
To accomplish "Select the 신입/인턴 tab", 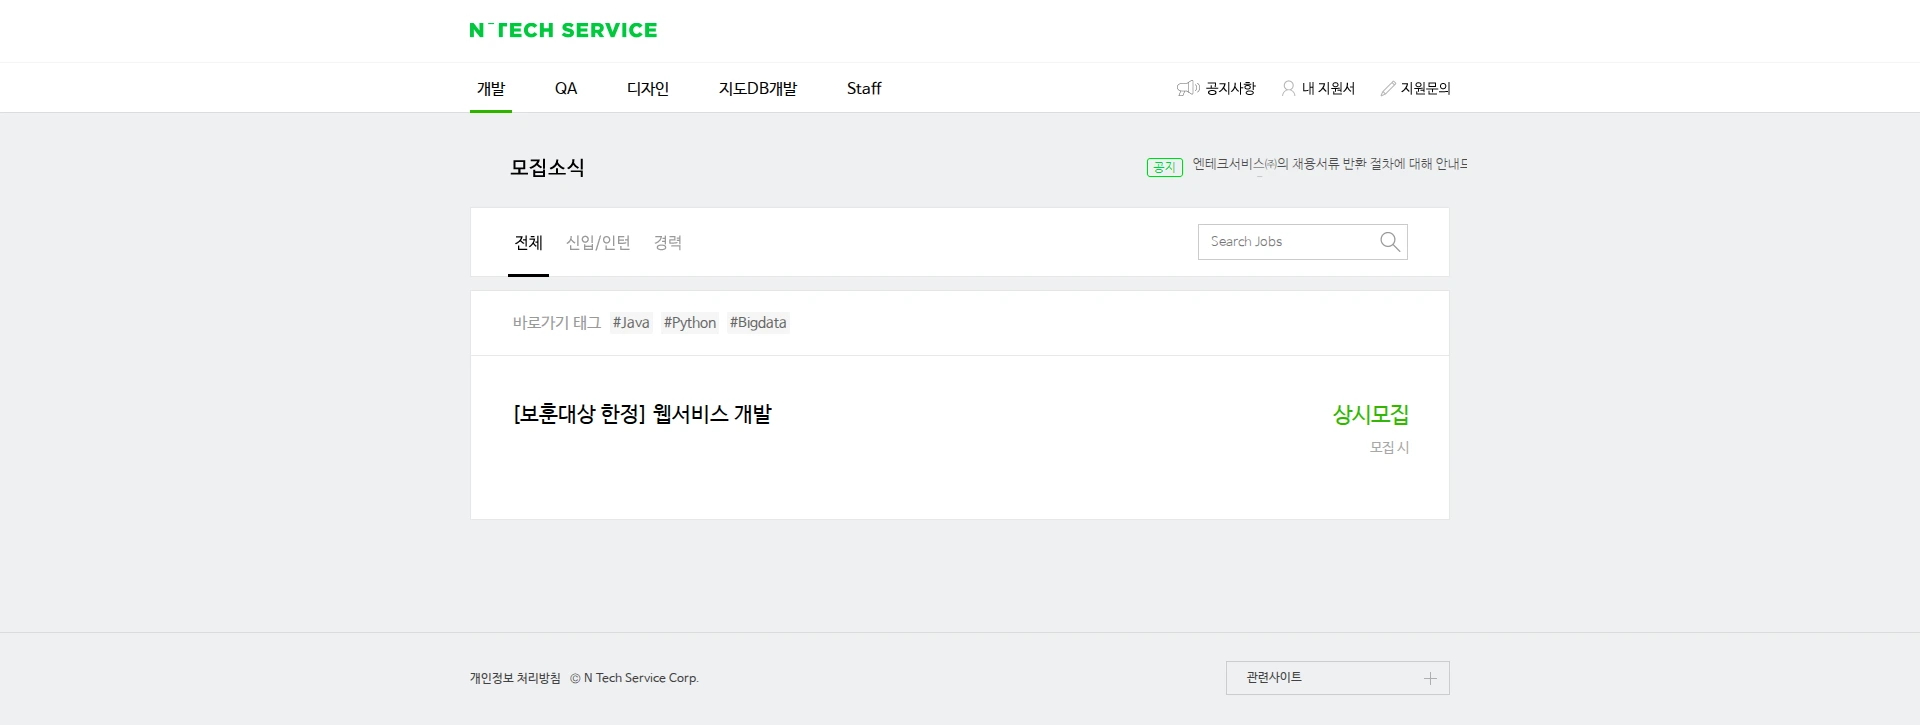I will [x=598, y=242].
